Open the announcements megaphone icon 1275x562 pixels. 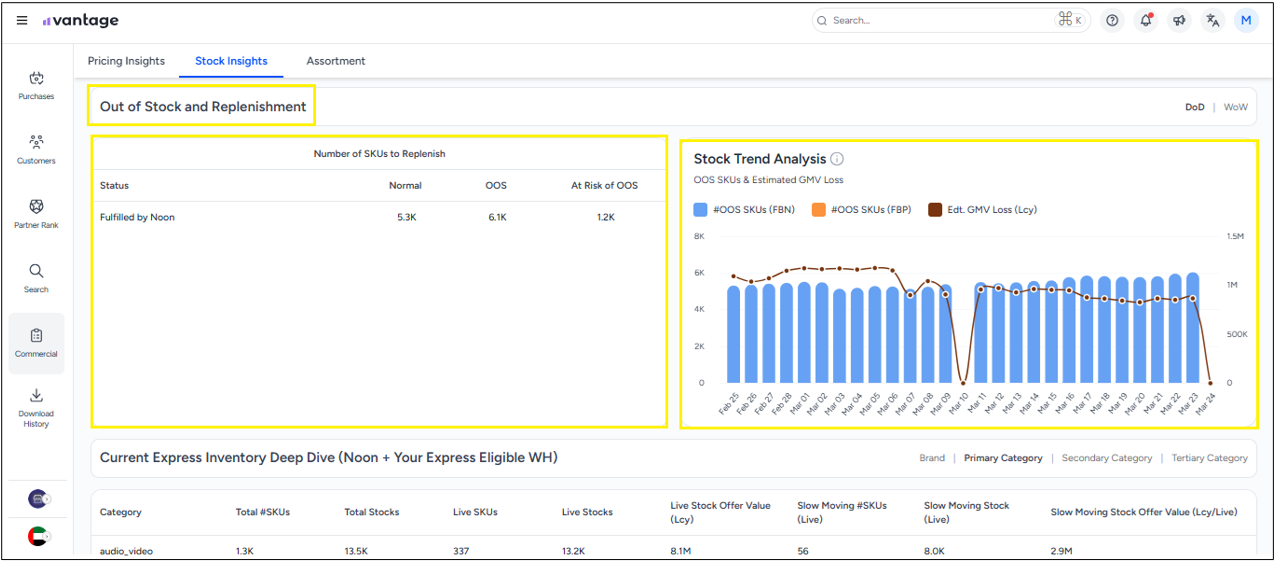click(1180, 21)
